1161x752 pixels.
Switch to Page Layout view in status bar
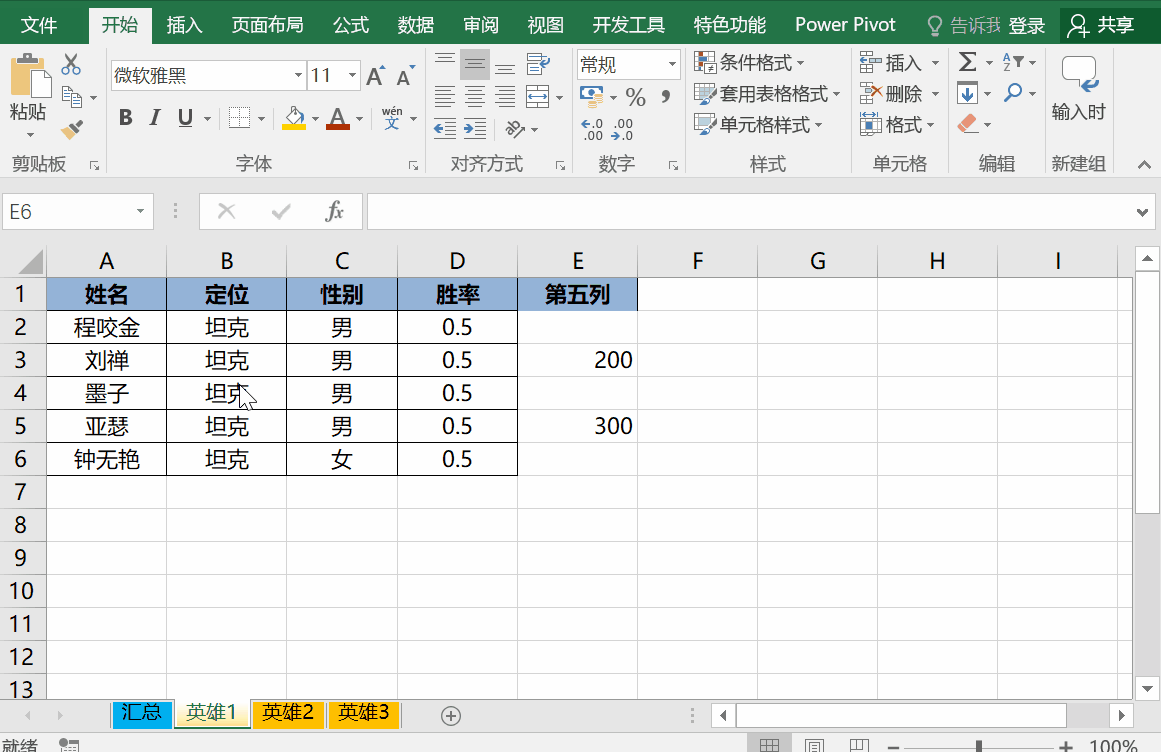coord(814,745)
